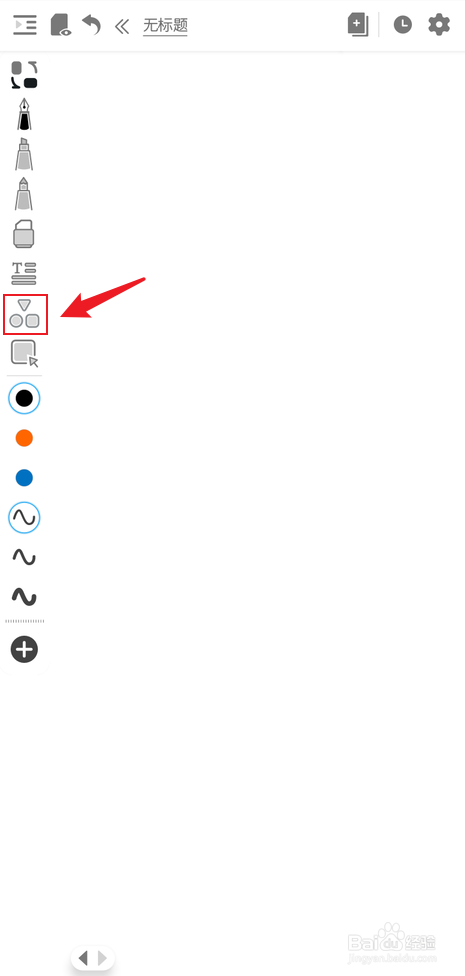Screen dimensions: 465x976
Task: Choose the blue color swatch
Action: (x=24, y=478)
